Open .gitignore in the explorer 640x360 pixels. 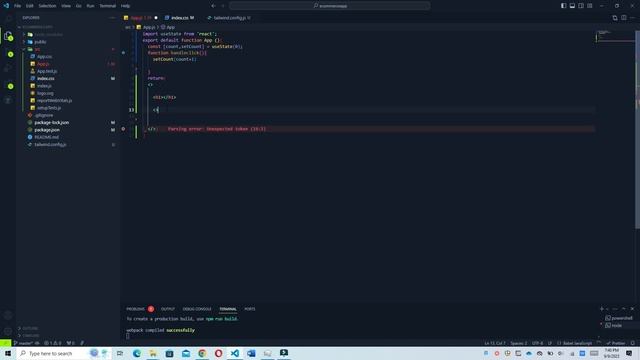tap(44, 115)
